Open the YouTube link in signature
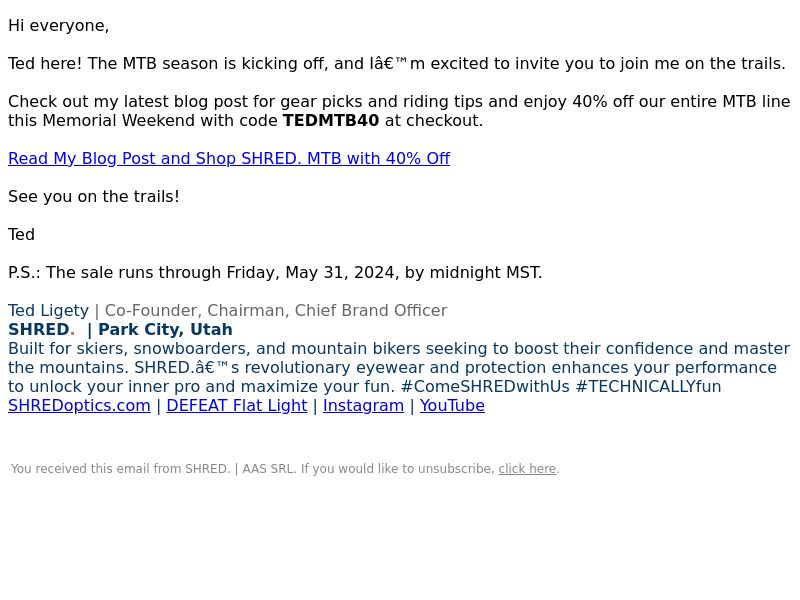The image size is (800, 600). (452, 406)
